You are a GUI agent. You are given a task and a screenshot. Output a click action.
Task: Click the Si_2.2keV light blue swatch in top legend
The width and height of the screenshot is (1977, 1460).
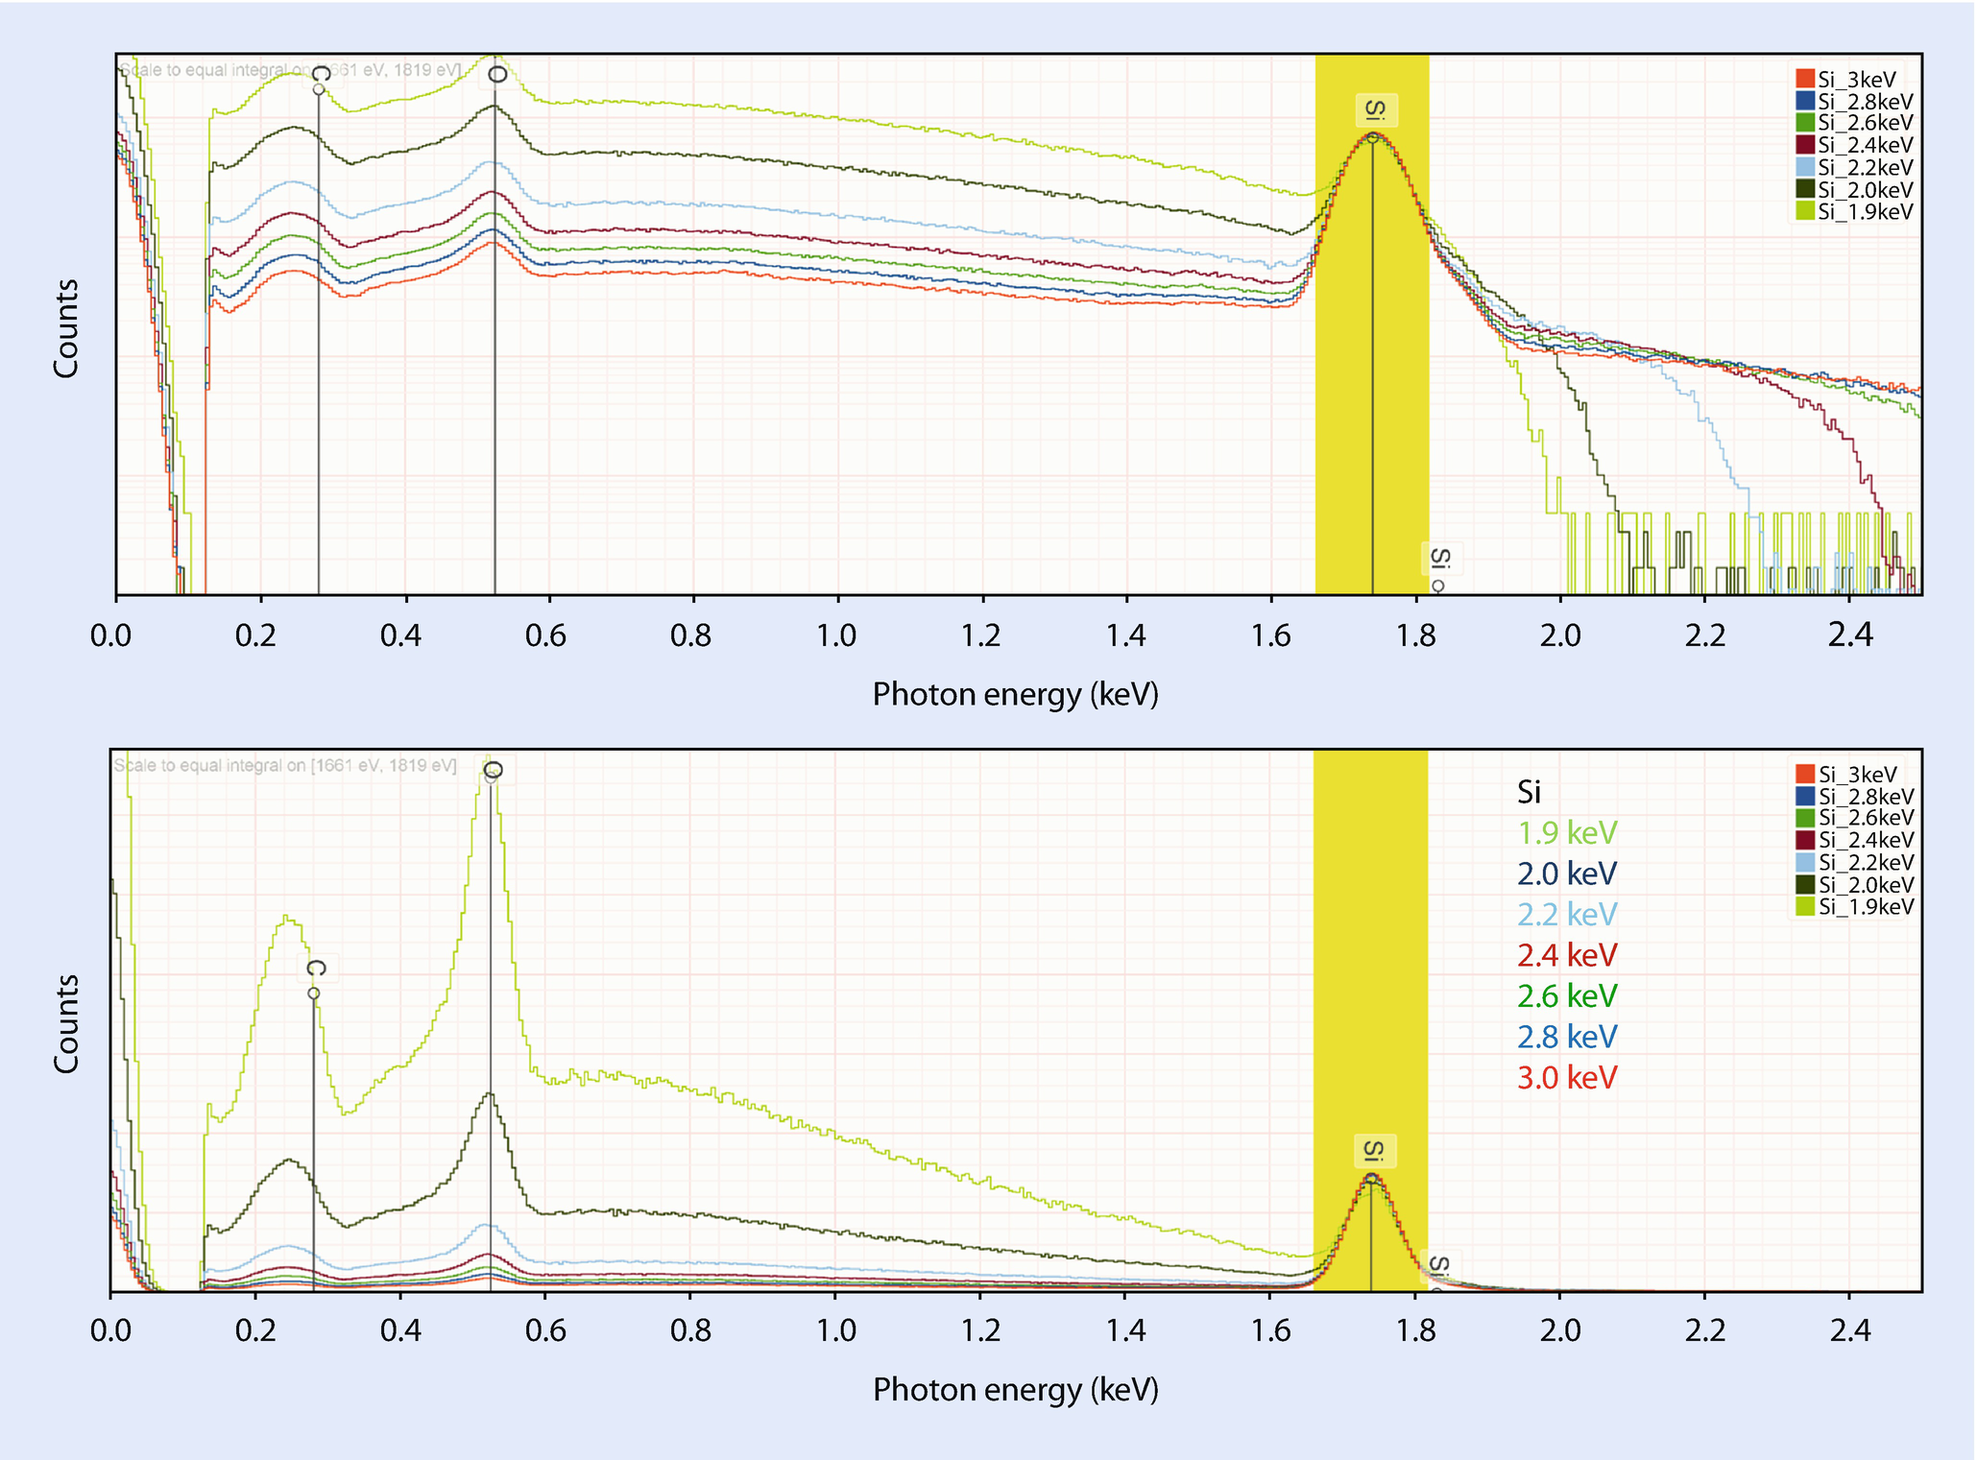(1805, 167)
